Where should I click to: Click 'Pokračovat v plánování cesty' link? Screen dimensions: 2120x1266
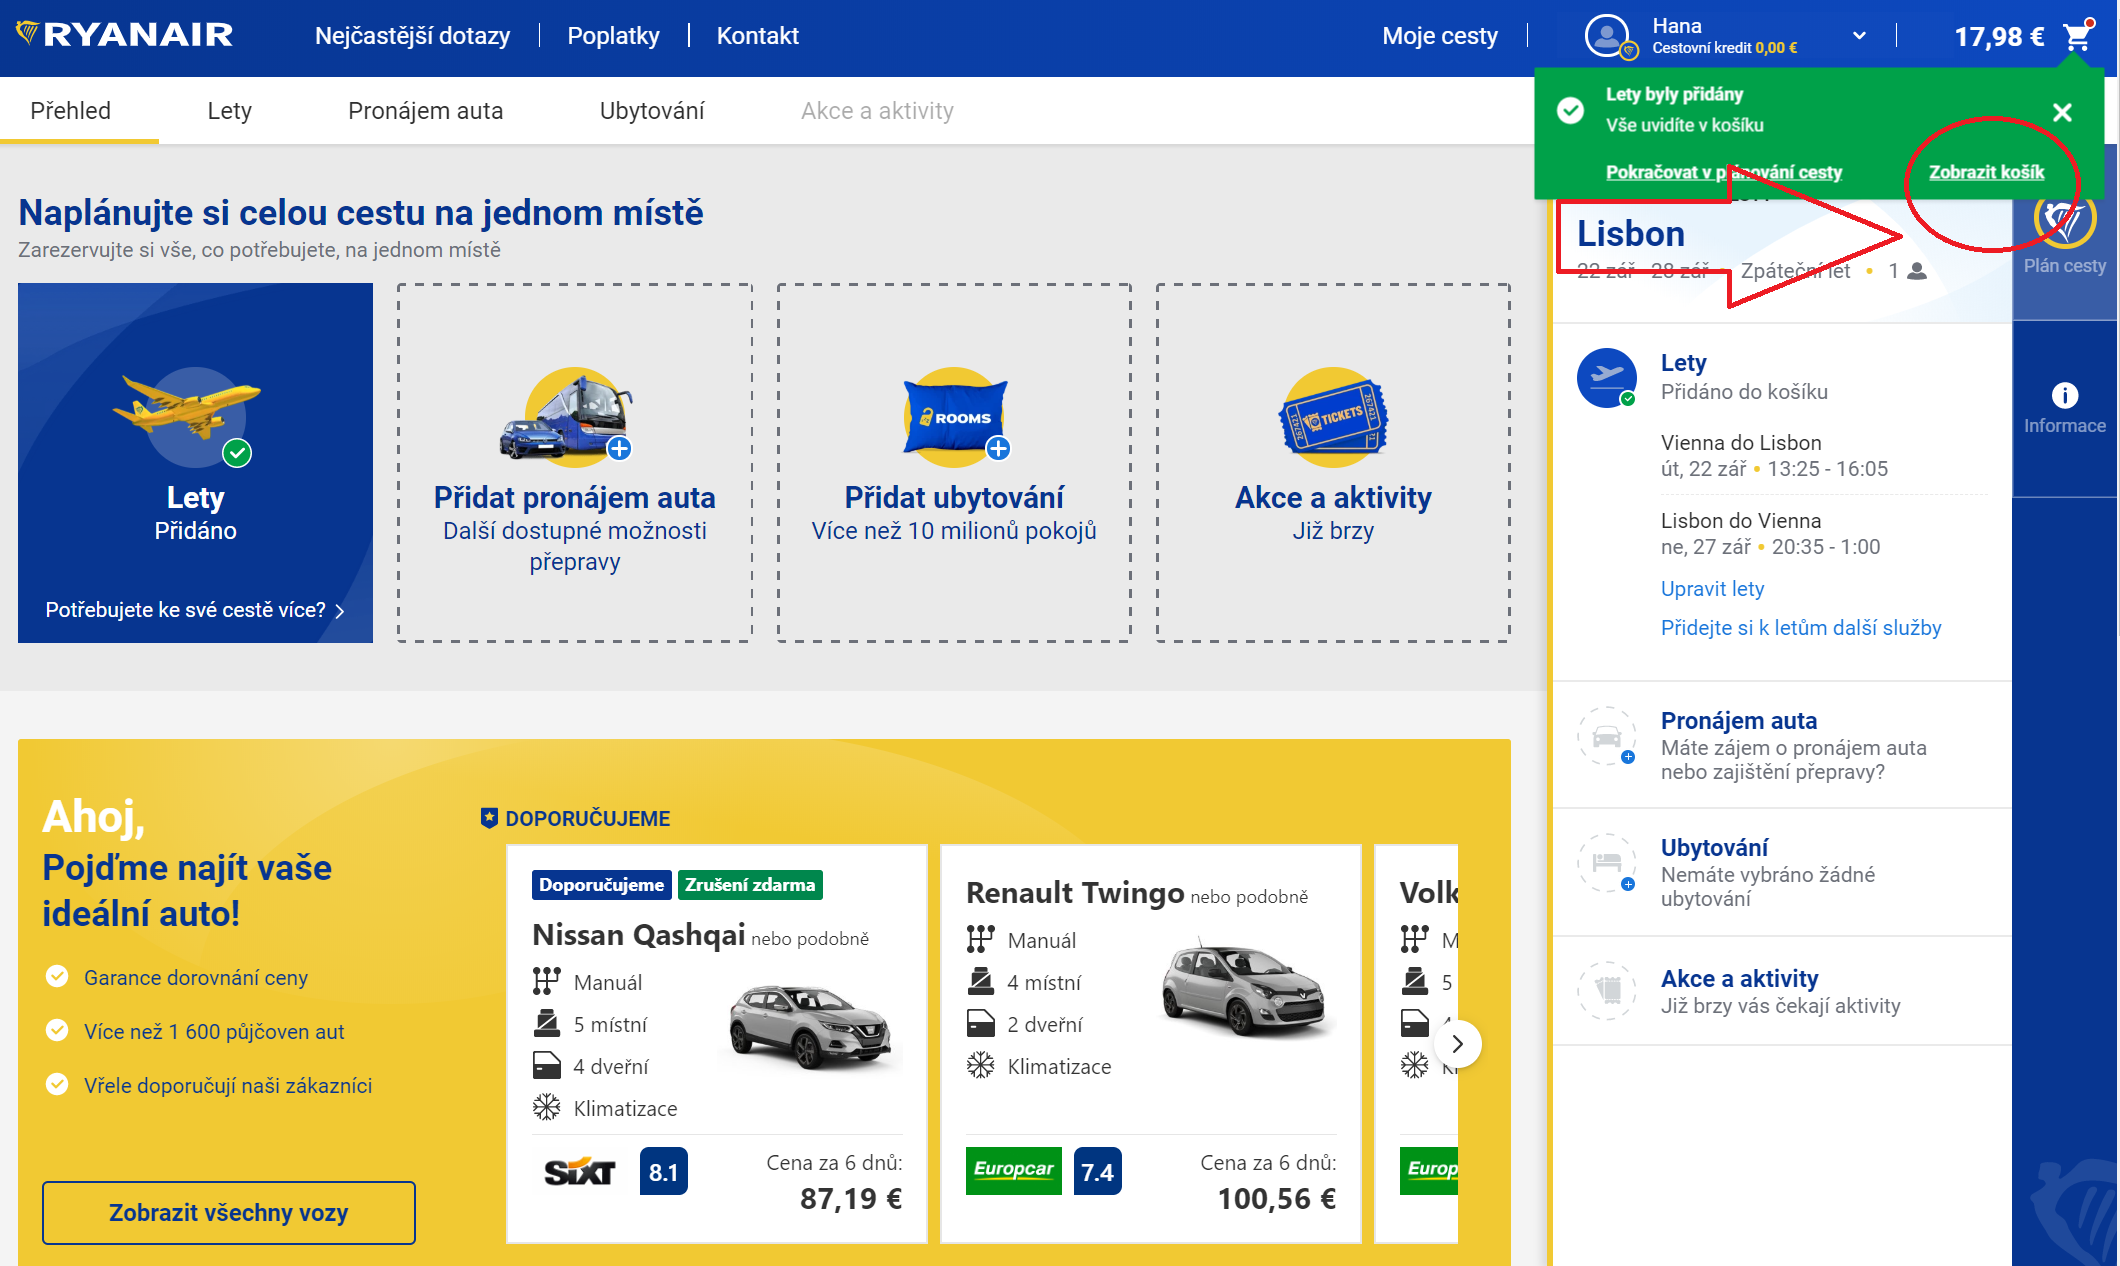point(1724,172)
